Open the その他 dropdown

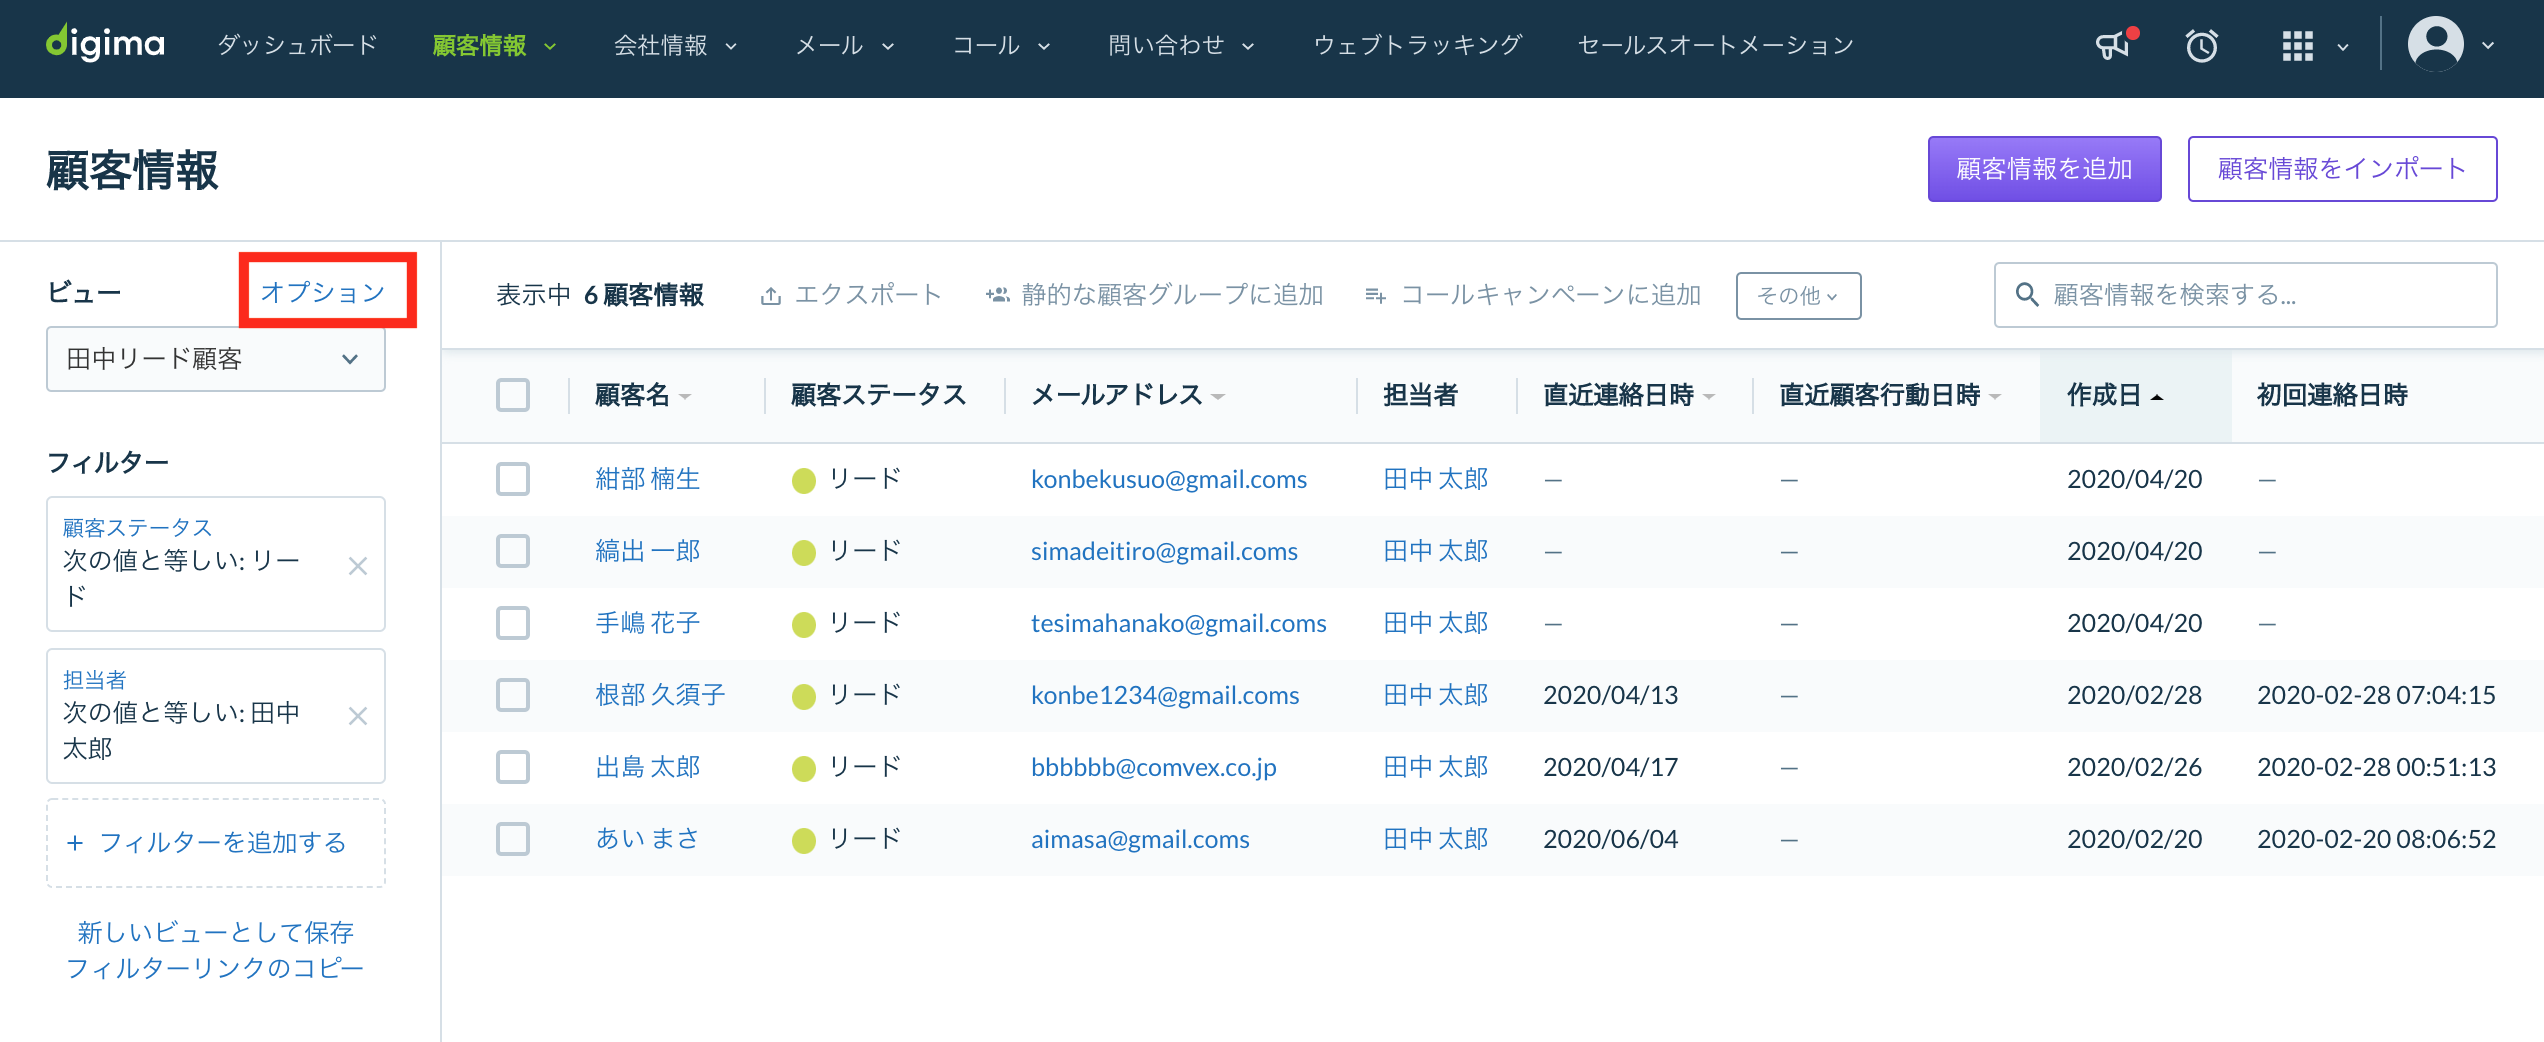click(x=1798, y=296)
